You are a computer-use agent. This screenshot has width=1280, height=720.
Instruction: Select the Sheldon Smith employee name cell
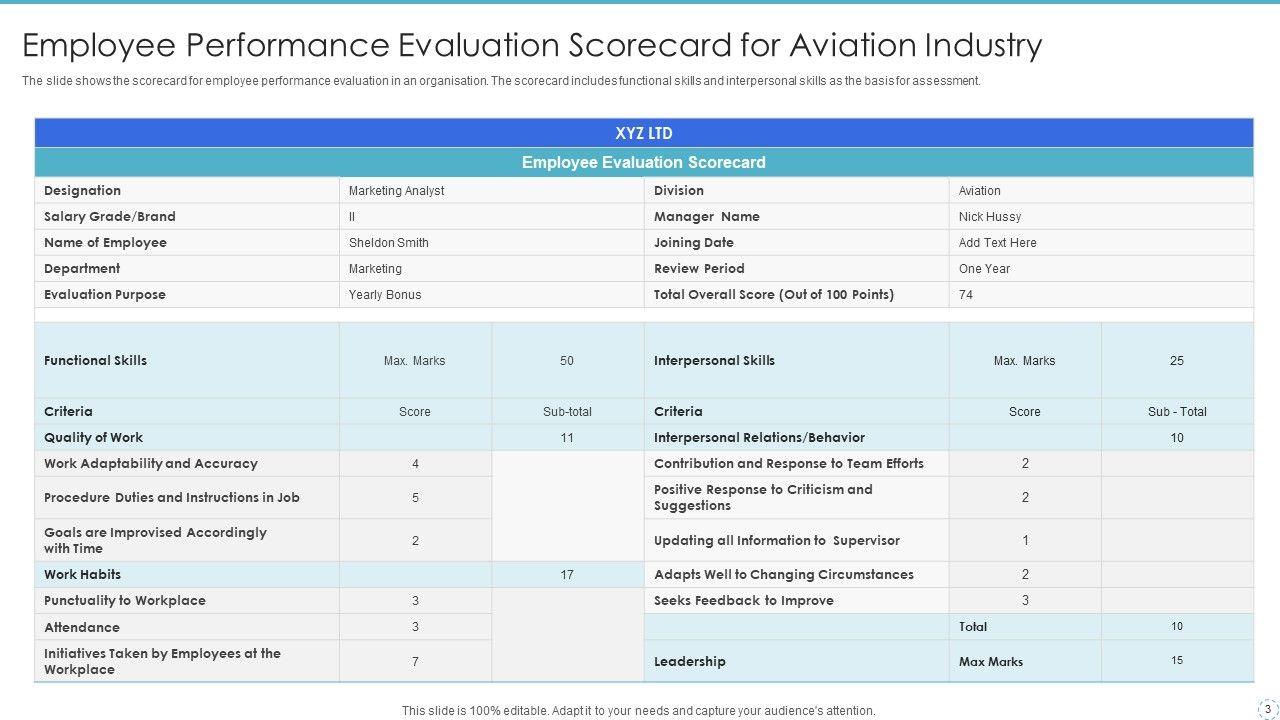(x=389, y=243)
